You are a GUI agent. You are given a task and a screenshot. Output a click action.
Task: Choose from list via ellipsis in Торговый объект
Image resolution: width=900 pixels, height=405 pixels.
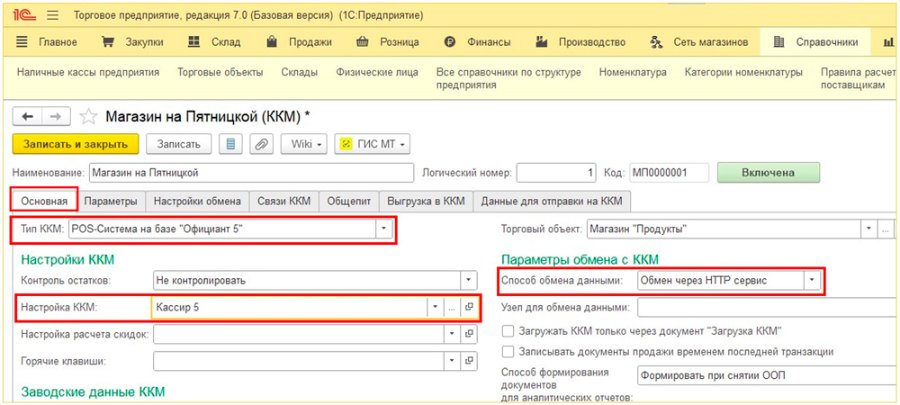(x=886, y=229)
